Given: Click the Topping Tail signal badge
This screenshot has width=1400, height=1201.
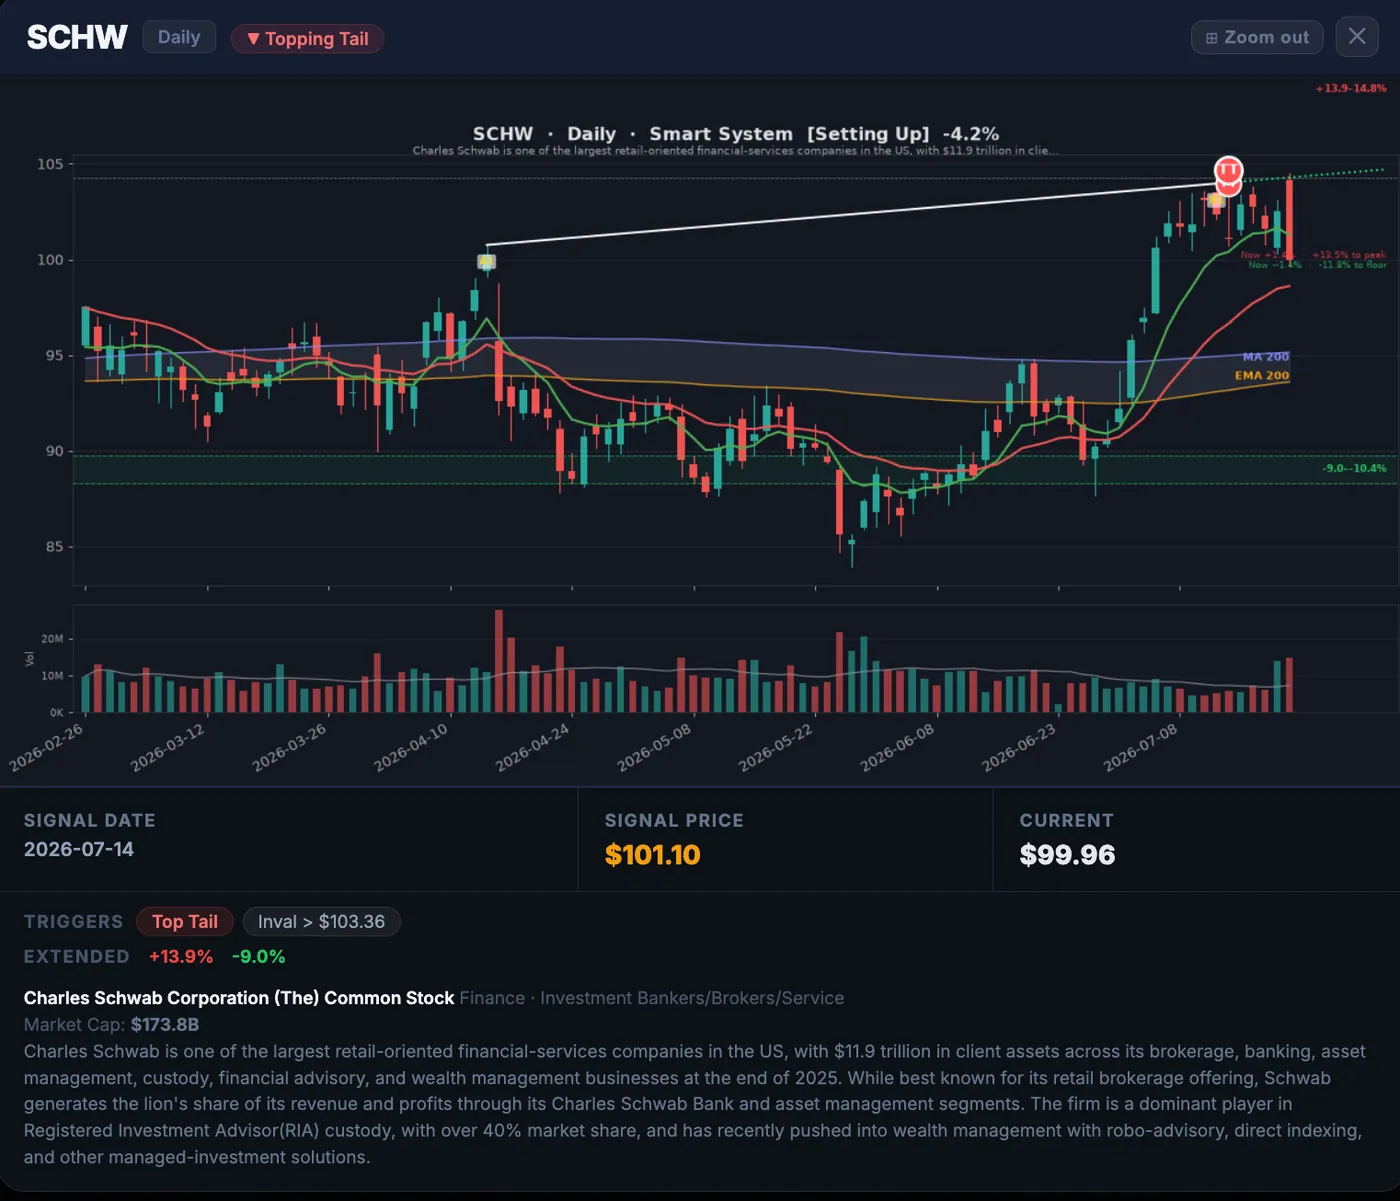Looking at the screenshot, I should pyautogui.click(x=308, y=38).
